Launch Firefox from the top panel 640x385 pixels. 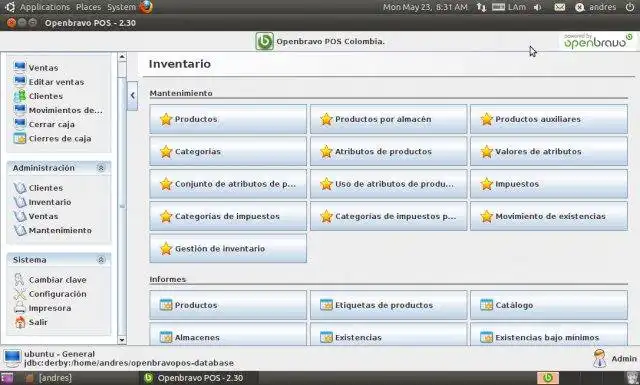coord(146,7)
